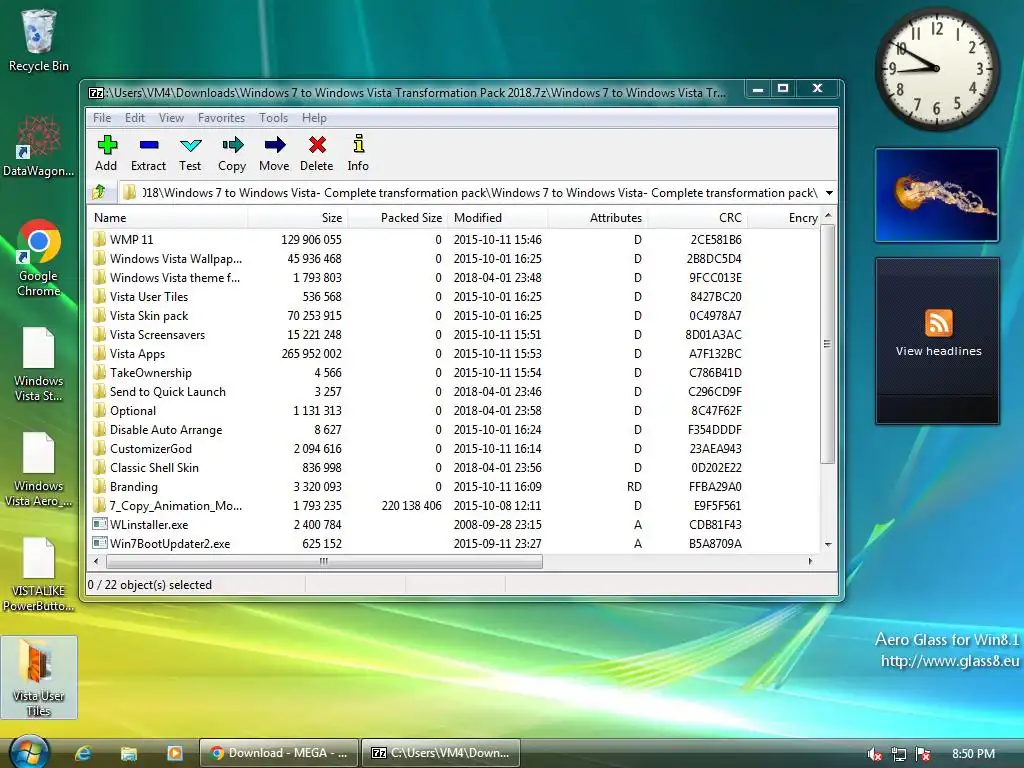Click View headlines in feed gadget
Viewport: 1024px width, 768px height.
tap(938, 351)
